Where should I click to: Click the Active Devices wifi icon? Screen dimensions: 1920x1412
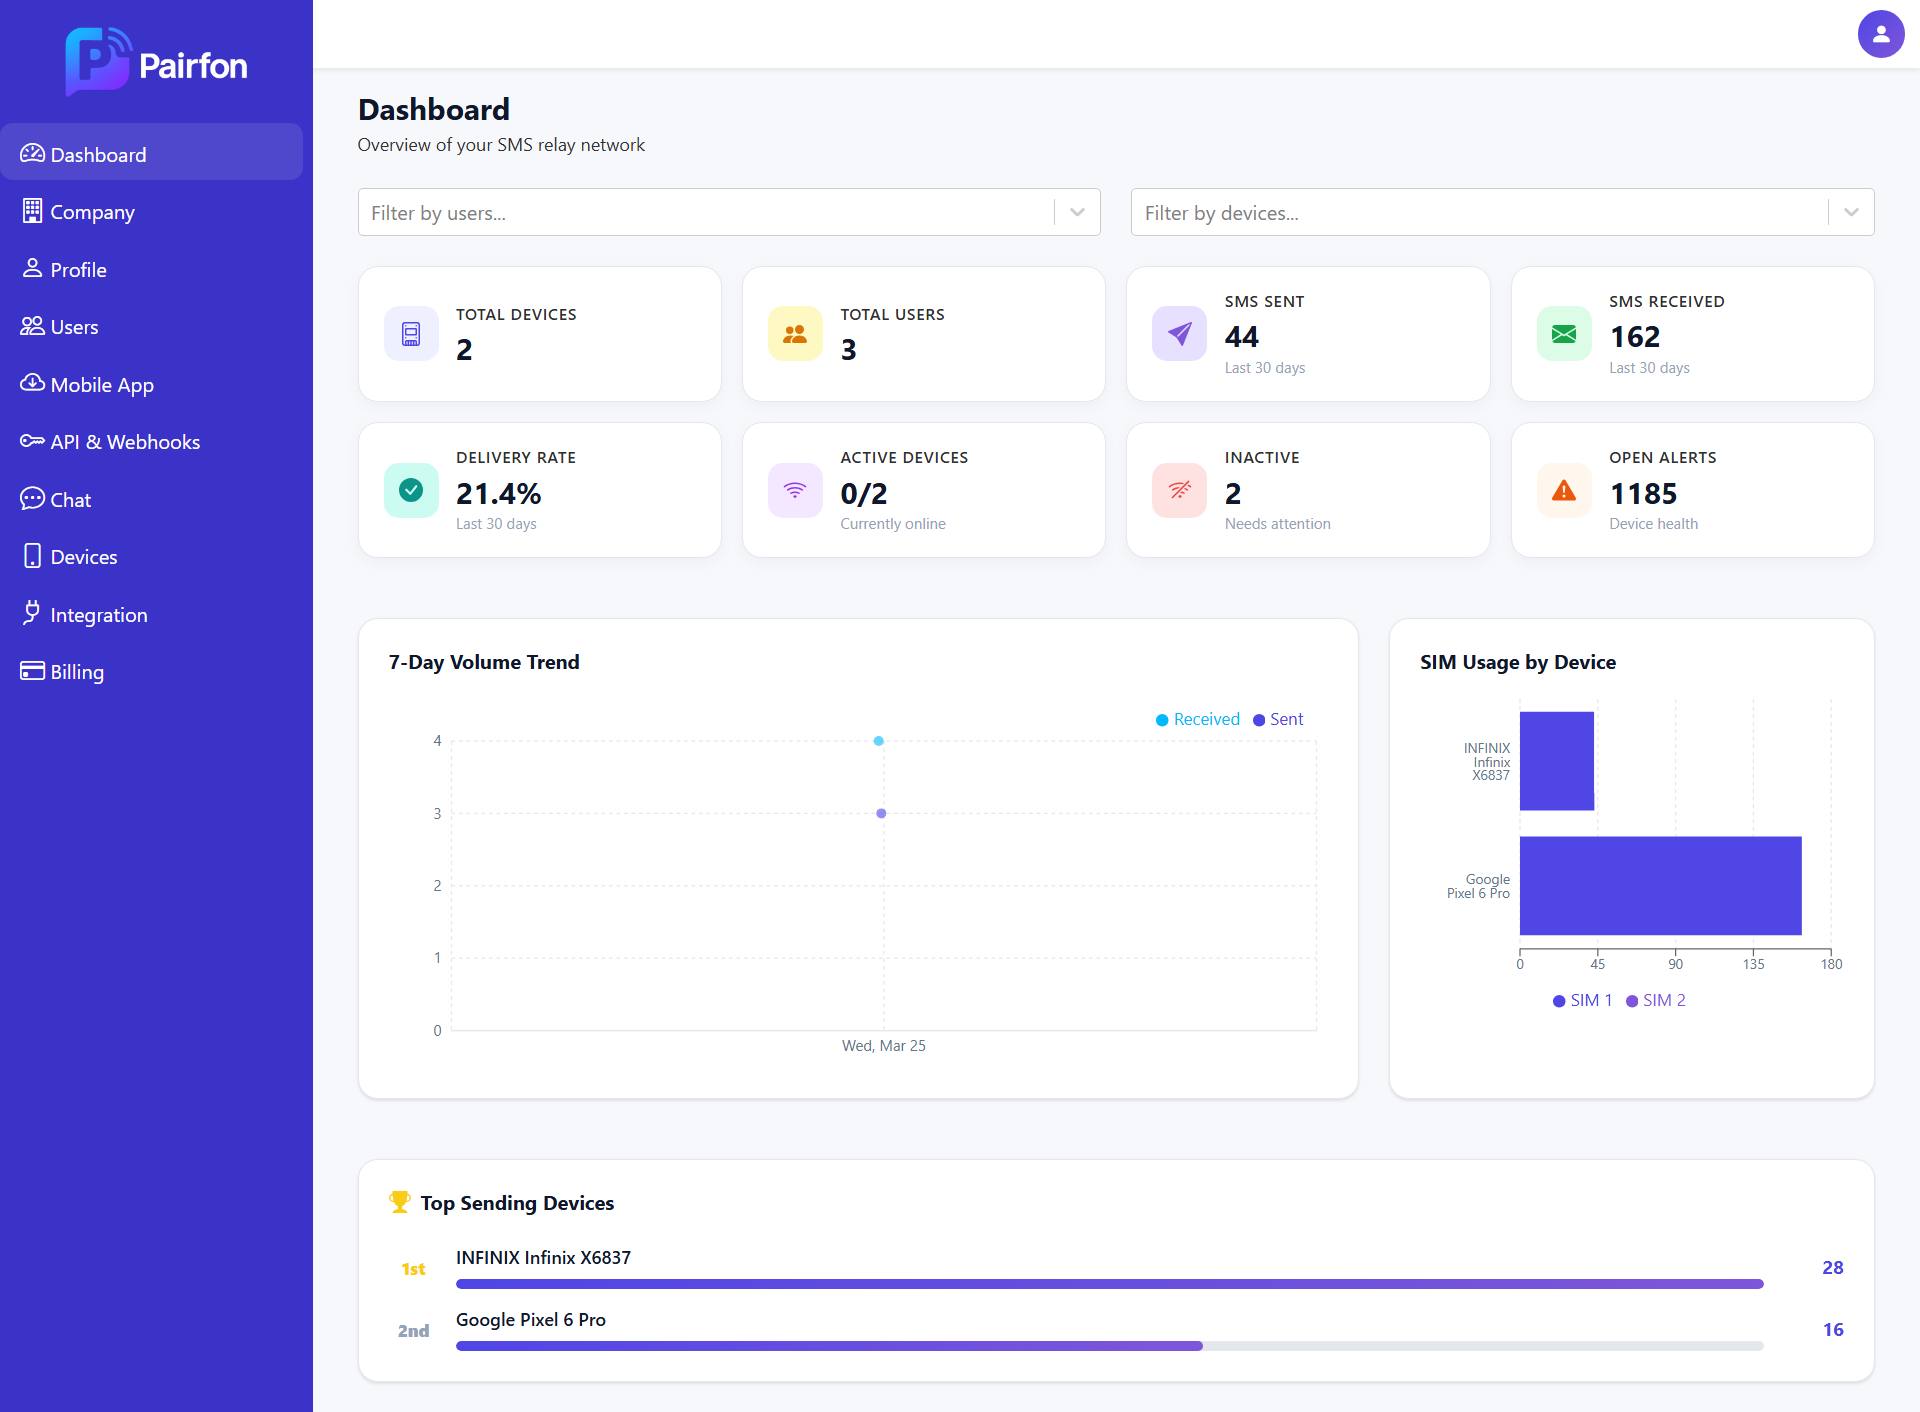[x=795, y=490]
